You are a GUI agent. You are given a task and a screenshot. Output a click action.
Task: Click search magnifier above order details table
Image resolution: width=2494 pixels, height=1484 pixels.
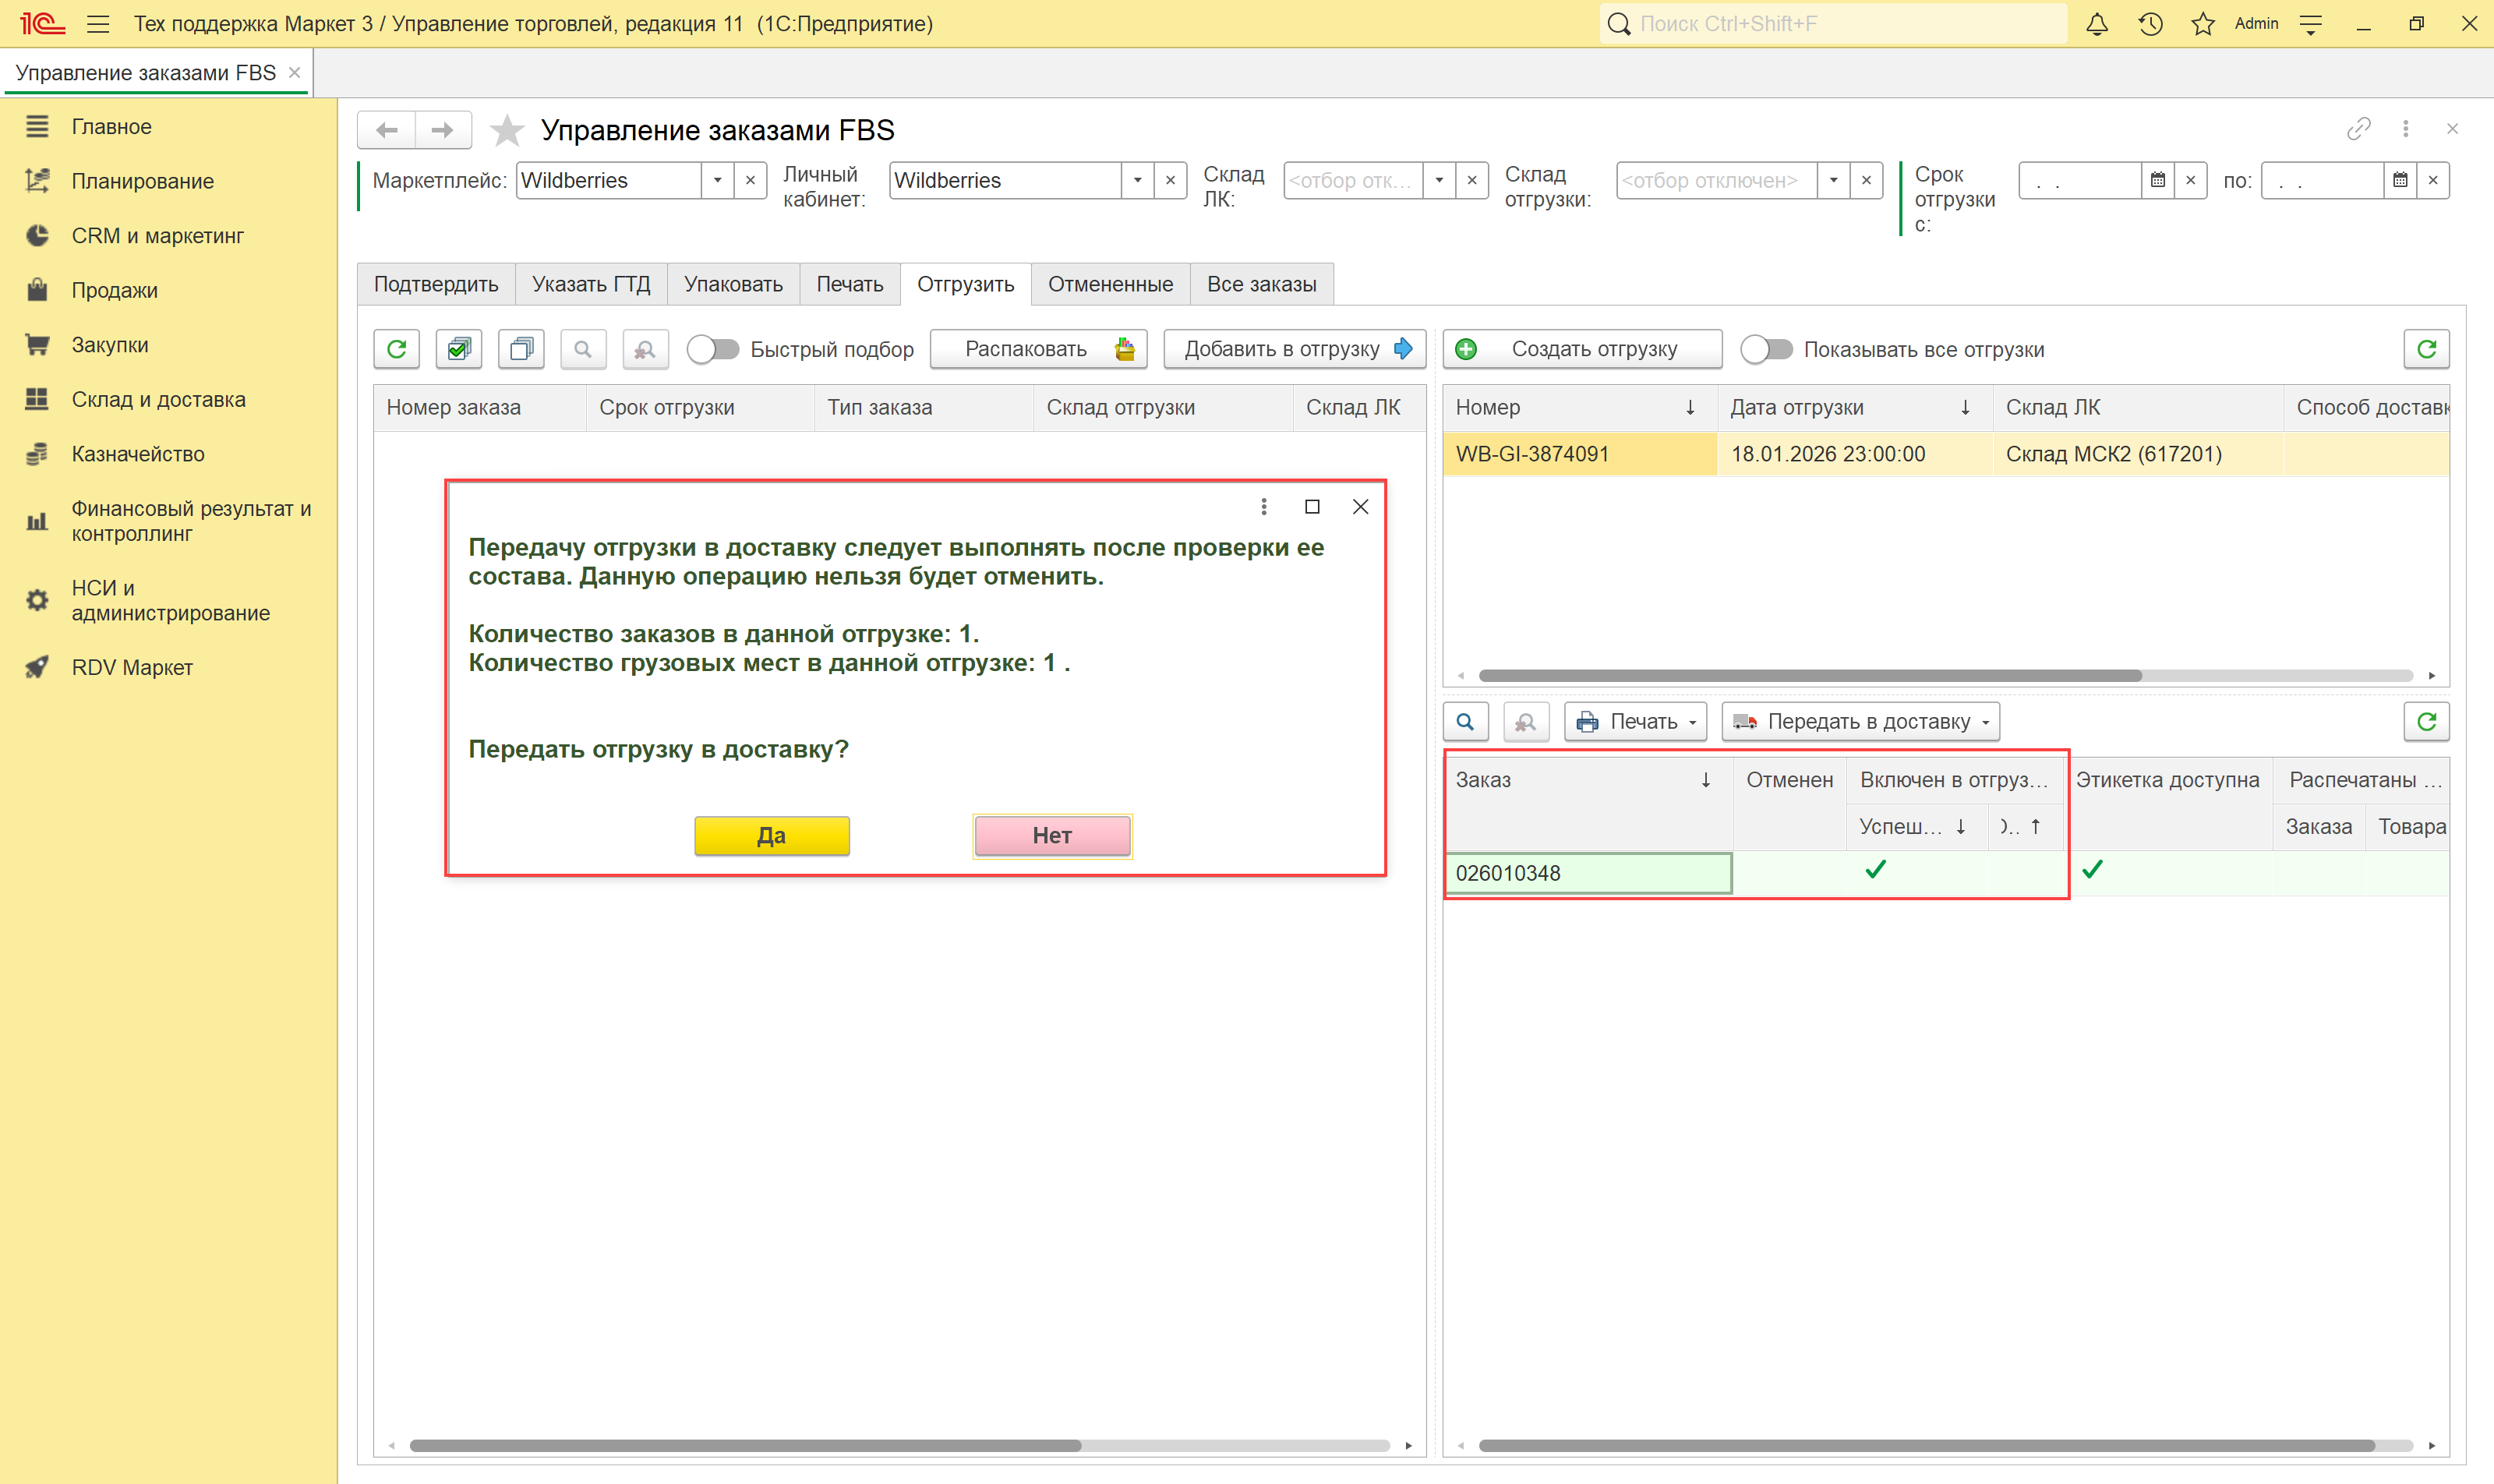click(x=1465, y=722)
